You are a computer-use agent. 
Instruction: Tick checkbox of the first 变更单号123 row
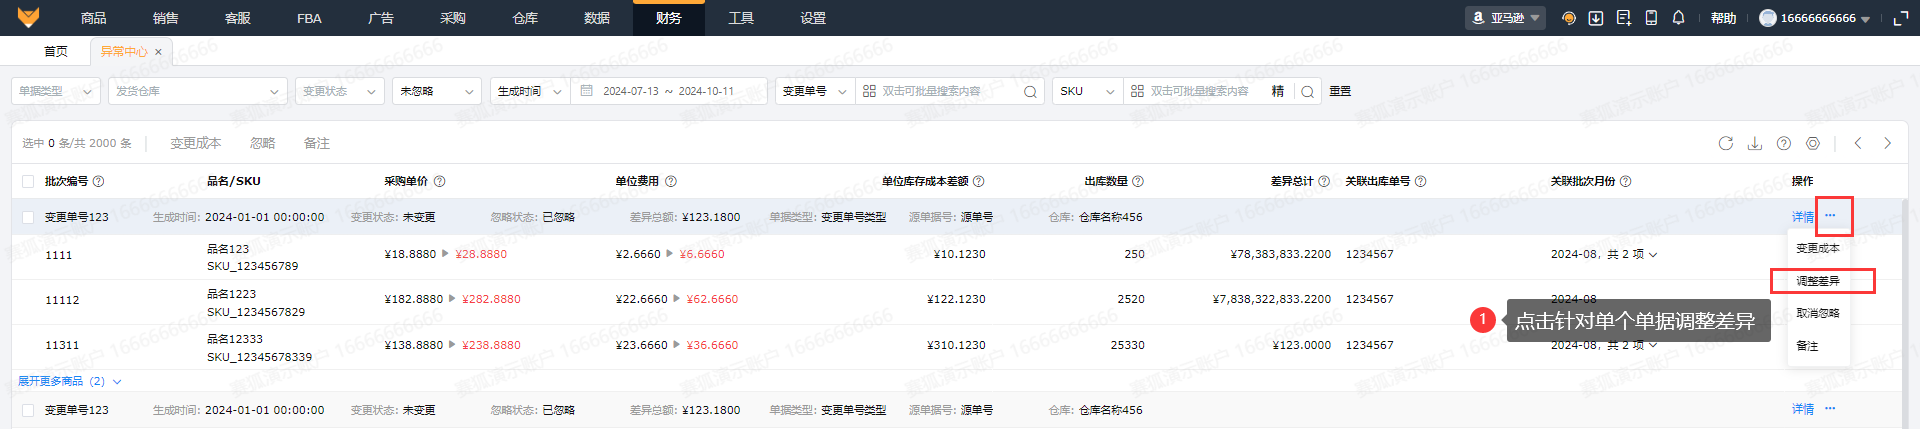28,217
